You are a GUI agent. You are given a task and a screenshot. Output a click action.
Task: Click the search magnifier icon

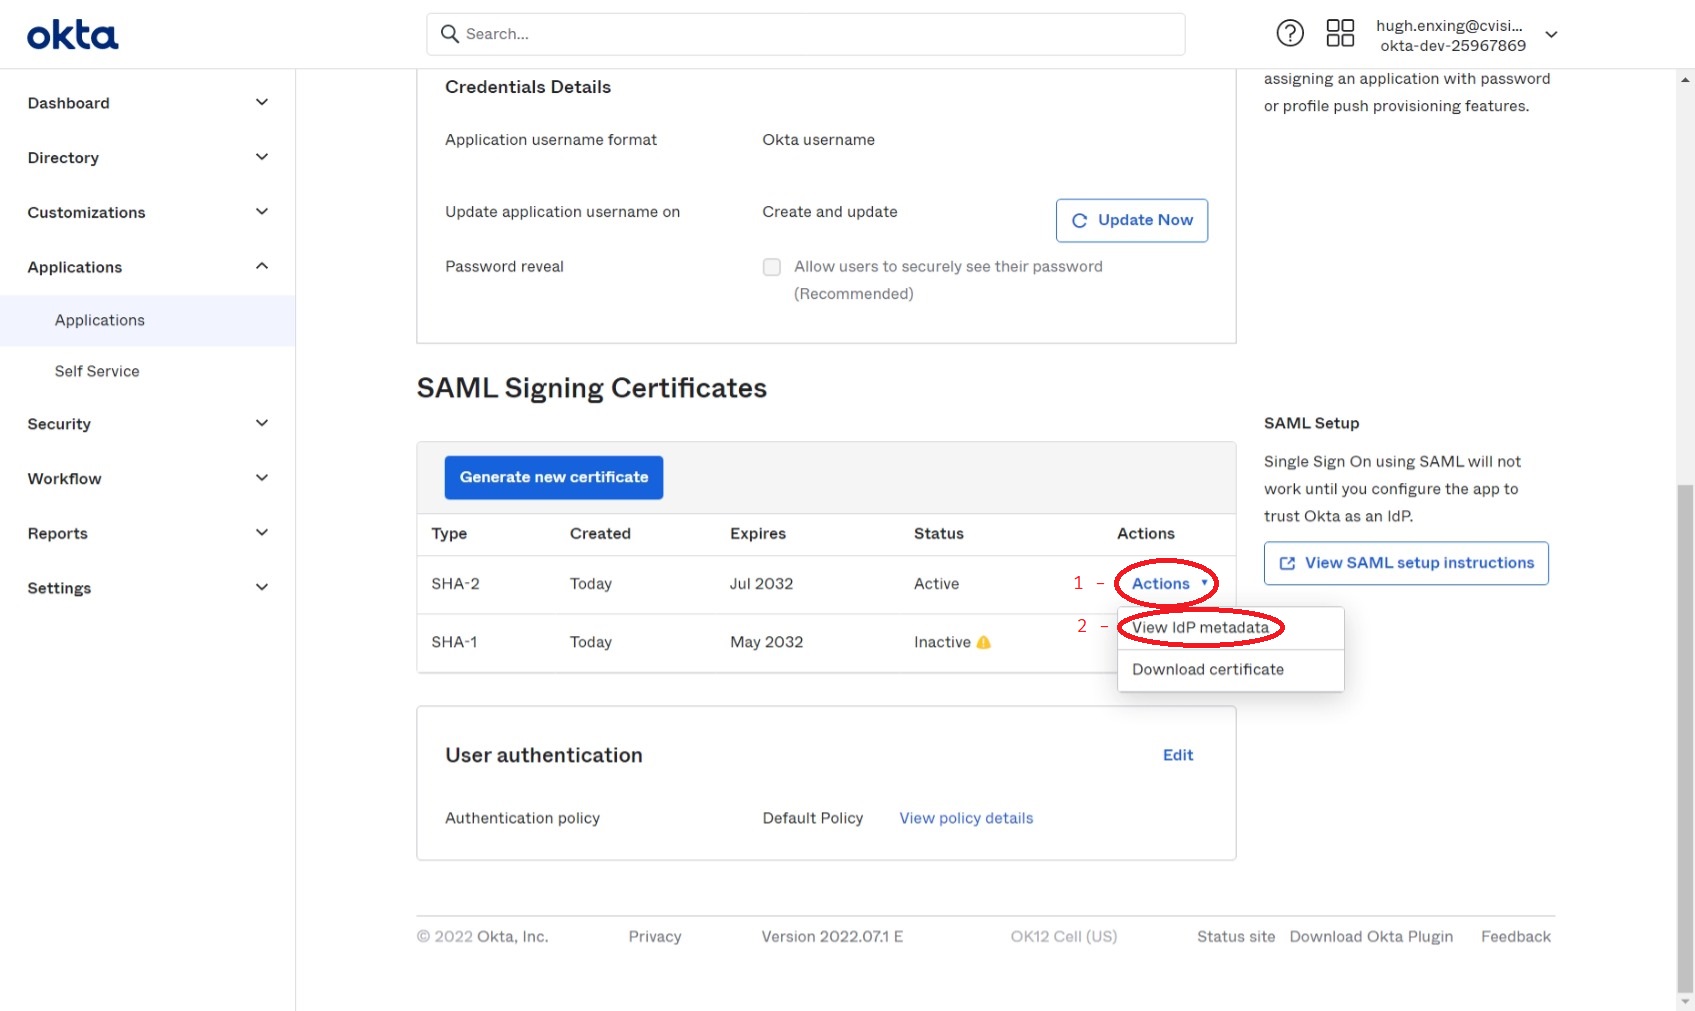(450, 34)
